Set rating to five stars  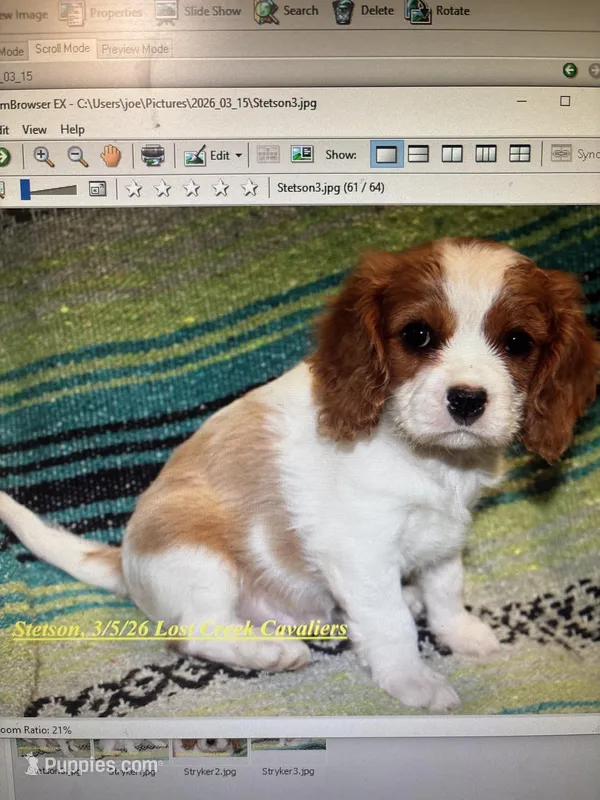(249, 188)
